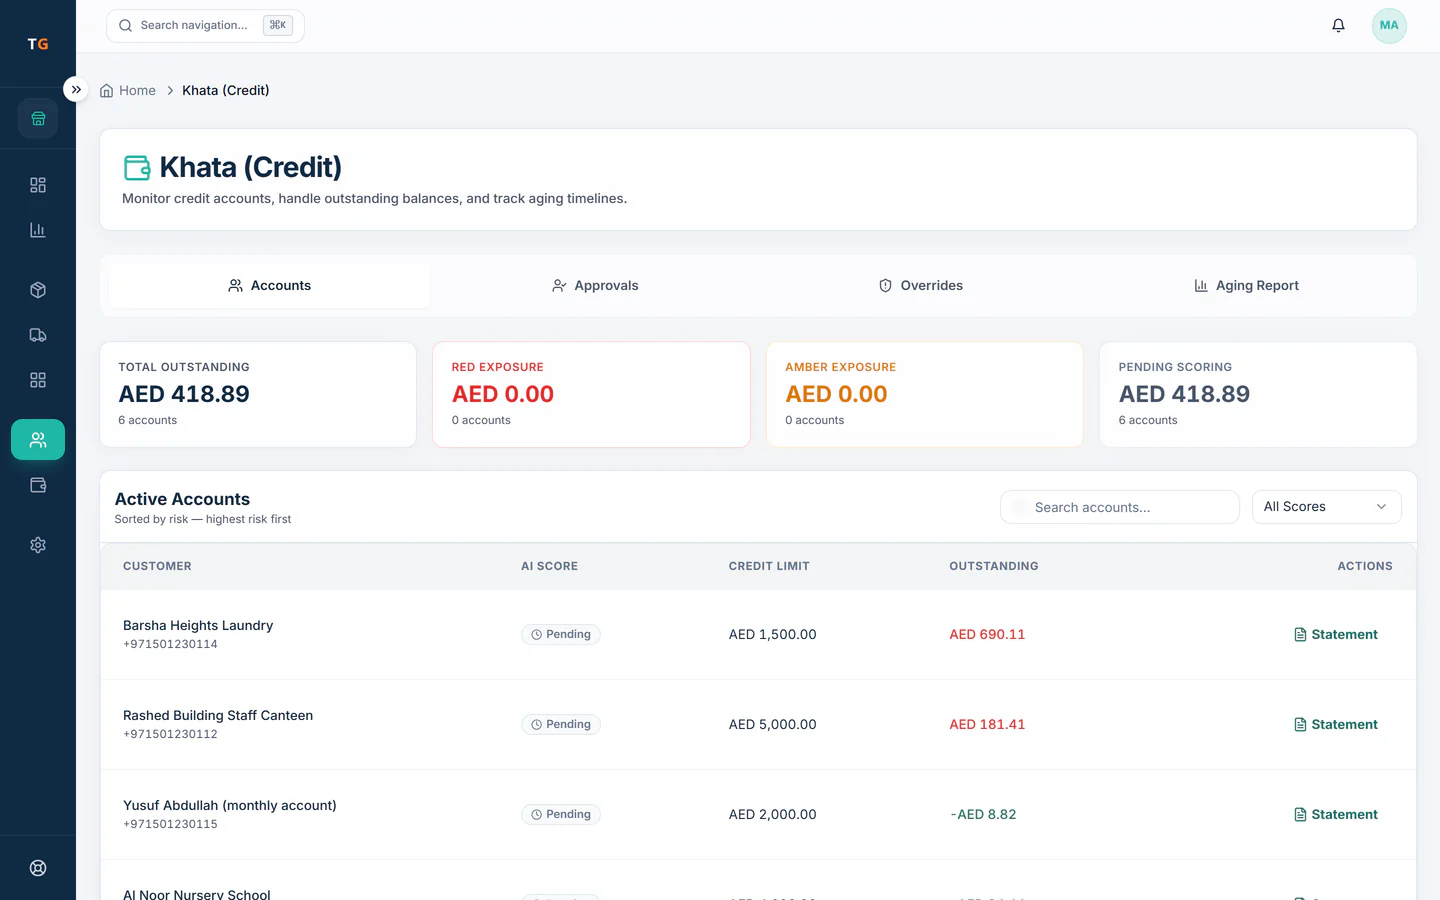Open Statement for Yusuf Abdullah

[x=1336, y=815]
